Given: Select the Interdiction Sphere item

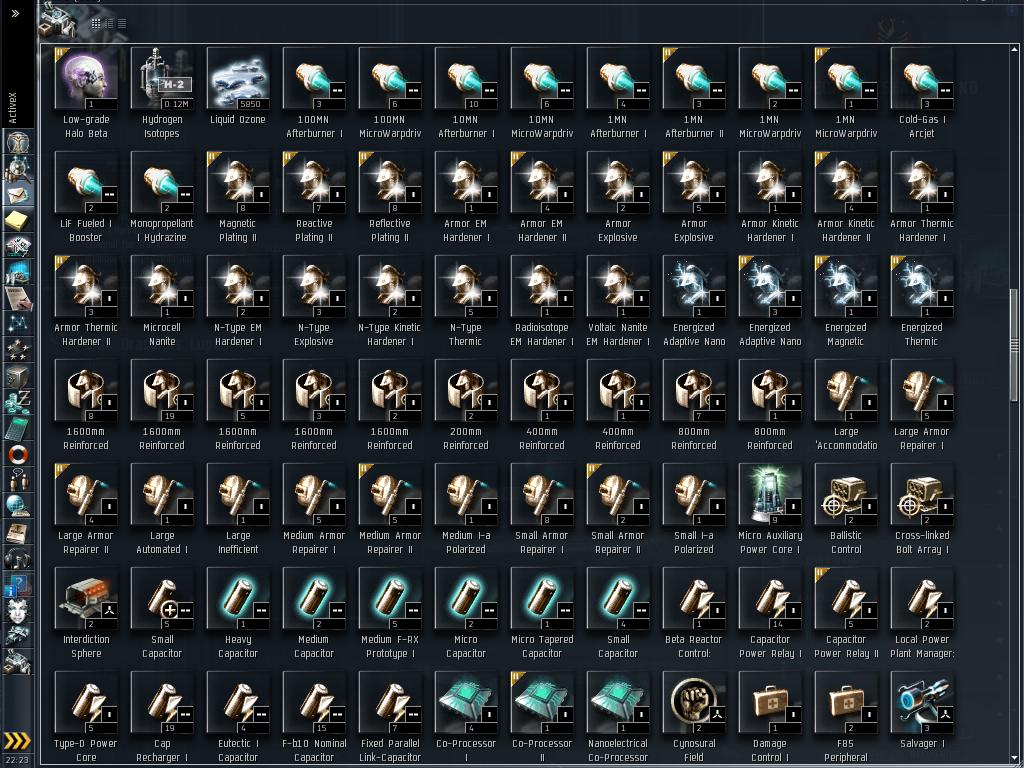Looking at the screenshot, I should point(86,613).
